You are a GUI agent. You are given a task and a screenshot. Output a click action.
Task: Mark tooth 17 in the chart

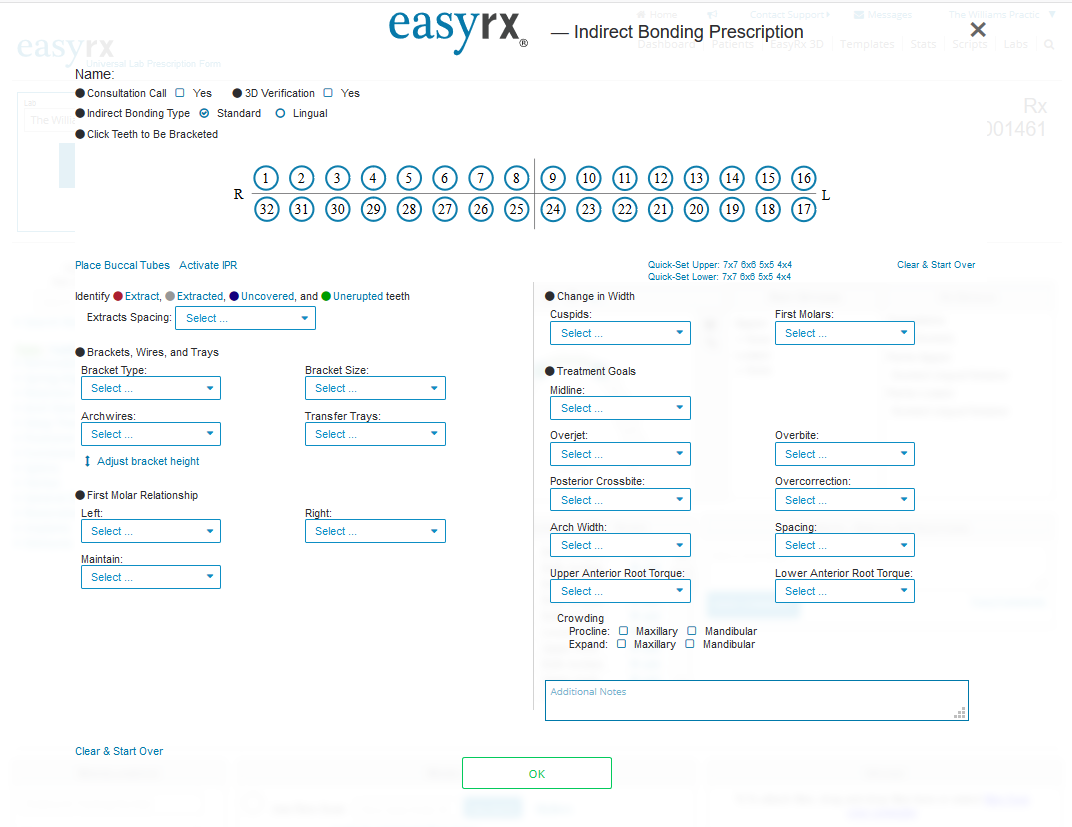[803, 209]
